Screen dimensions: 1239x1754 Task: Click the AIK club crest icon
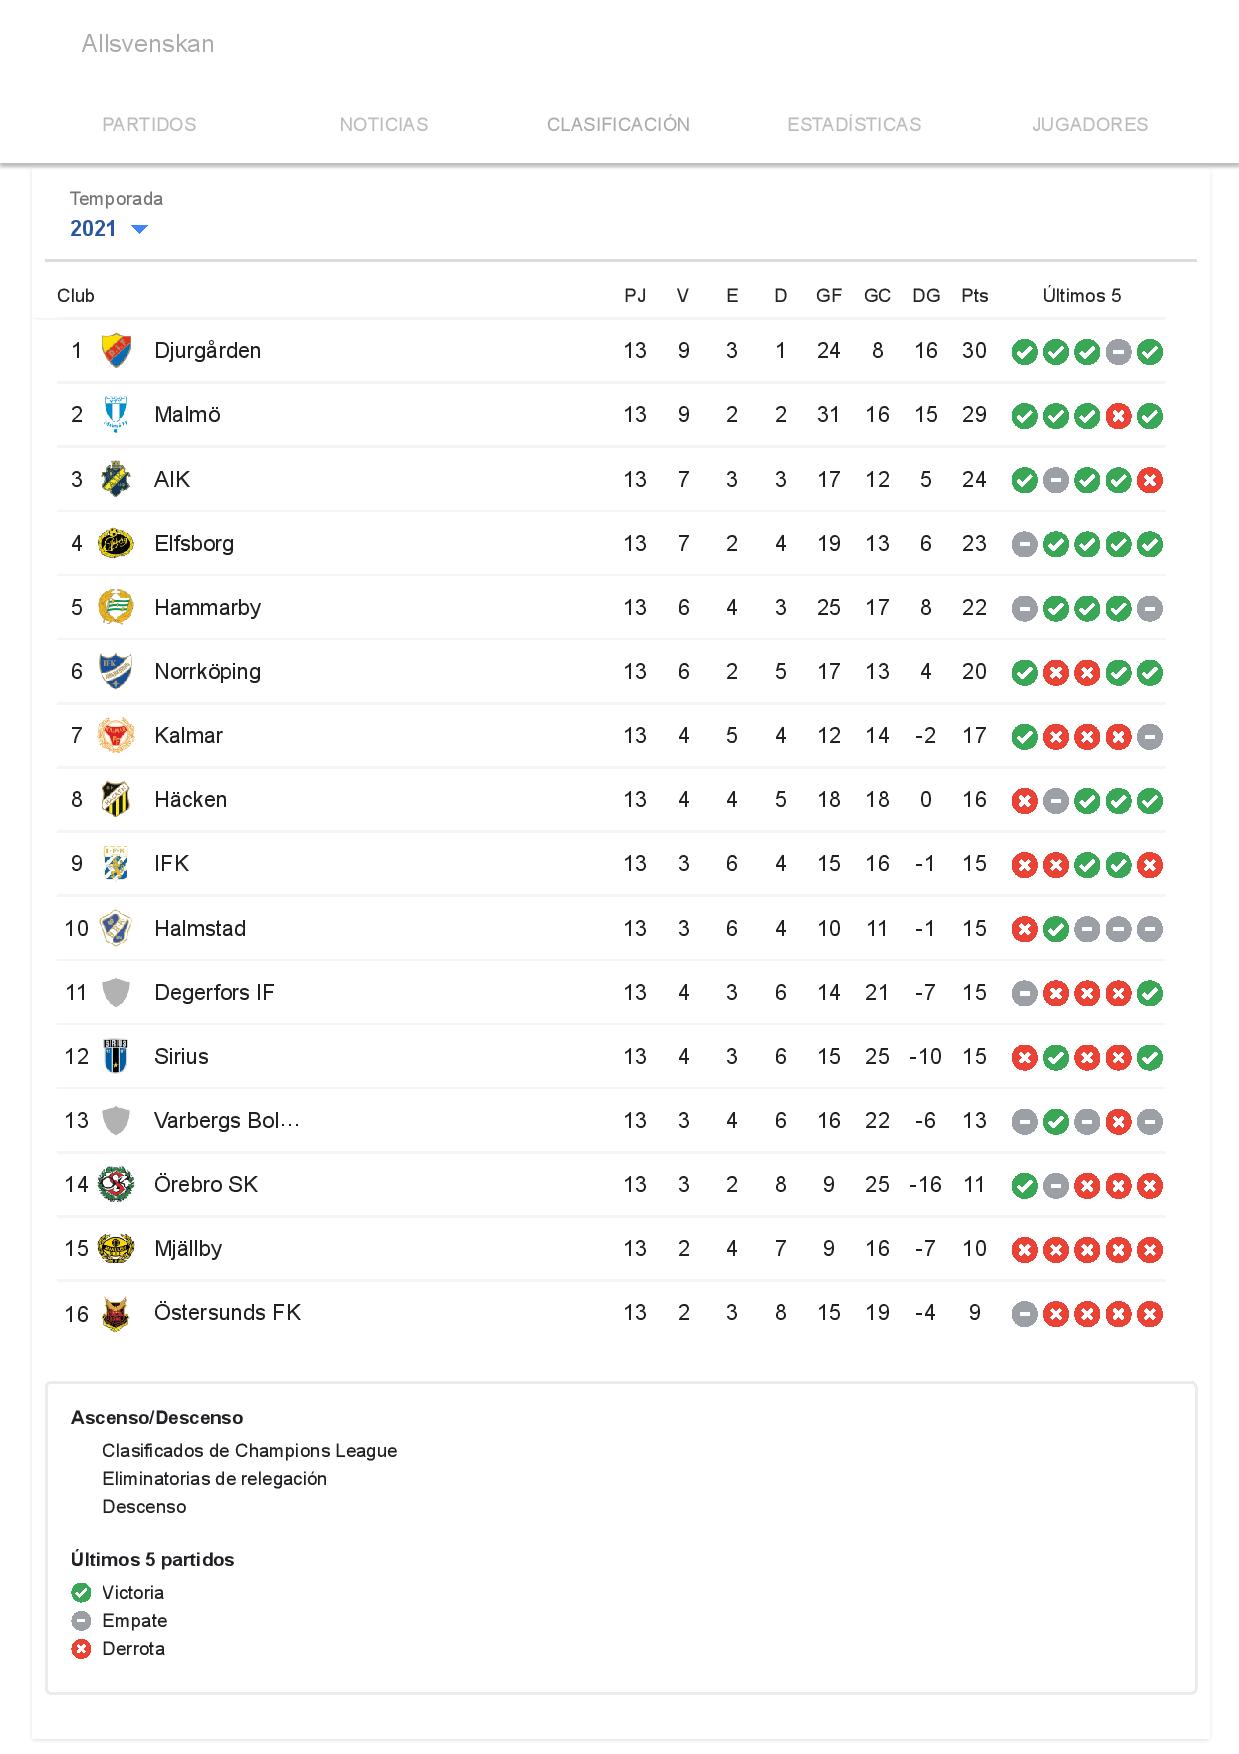(116, 479)
